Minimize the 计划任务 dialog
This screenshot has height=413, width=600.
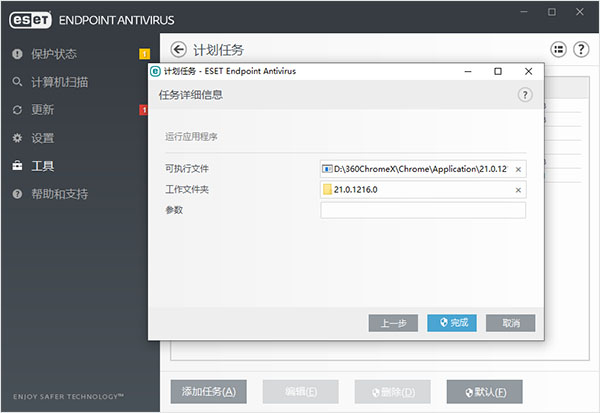coord(468,72)
